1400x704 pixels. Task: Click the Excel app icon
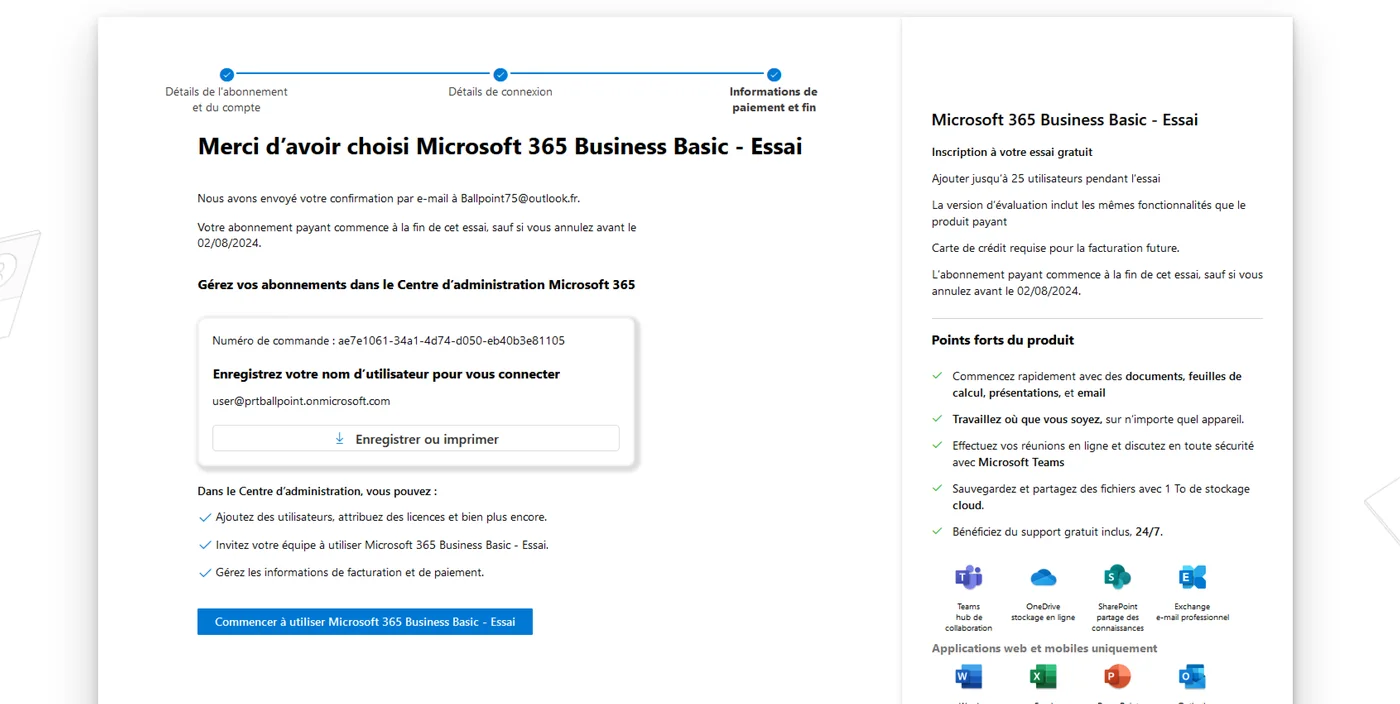pyautogui.click(x=1042, y=677)
